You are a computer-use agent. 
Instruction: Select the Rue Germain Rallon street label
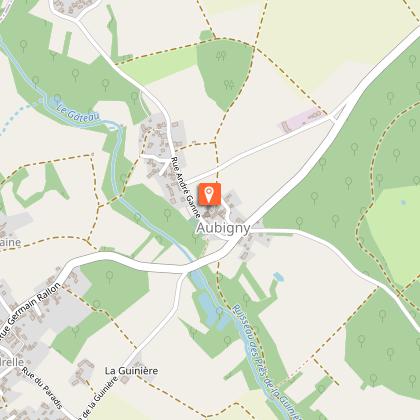tap(30, 311)
